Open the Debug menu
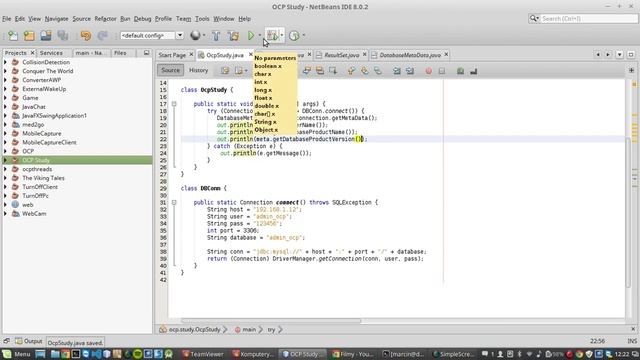640x360 pixels. point(142,19)
